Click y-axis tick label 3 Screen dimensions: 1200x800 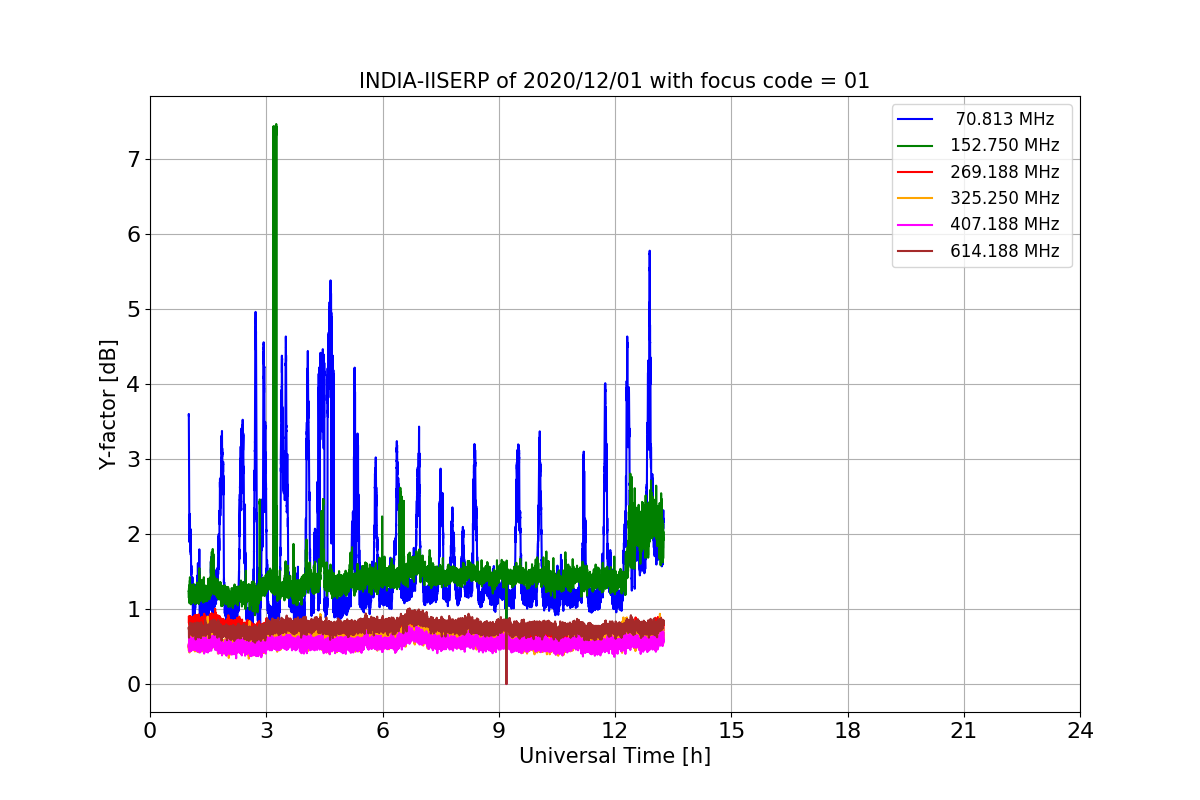(134, 459)
